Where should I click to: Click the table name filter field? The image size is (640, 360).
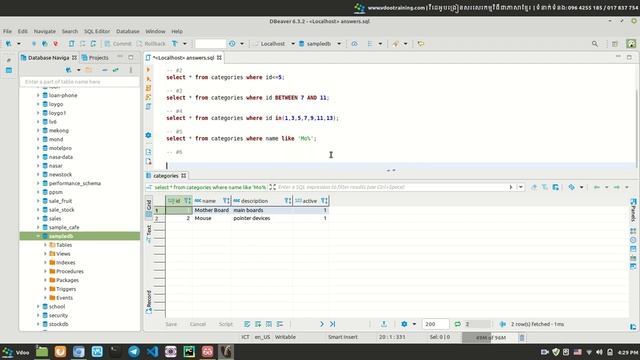click(80, 82)
